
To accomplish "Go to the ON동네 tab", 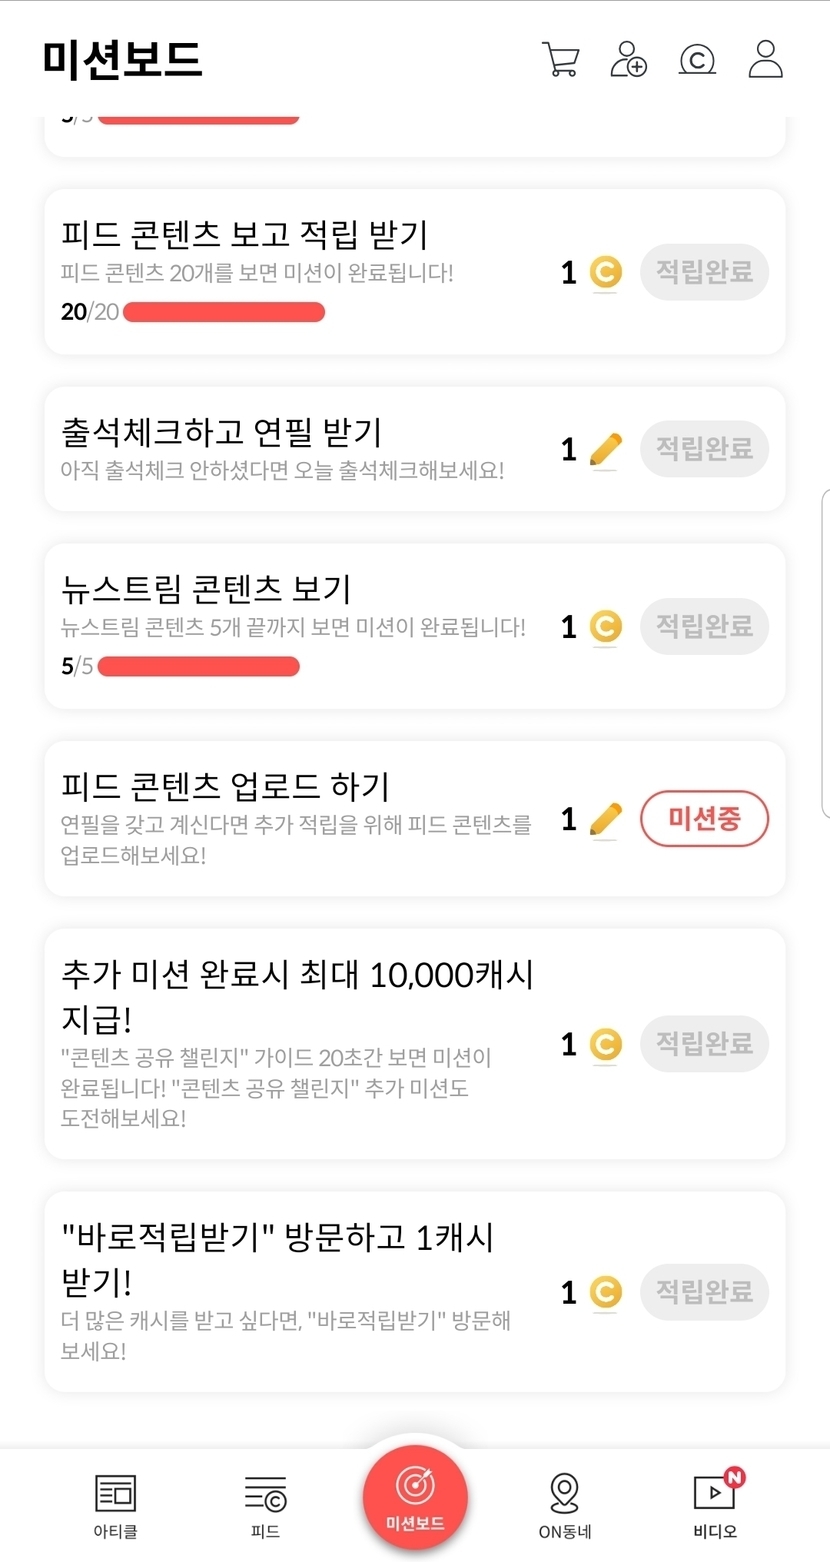I will pyautogui.click(x=564, y=1505).
